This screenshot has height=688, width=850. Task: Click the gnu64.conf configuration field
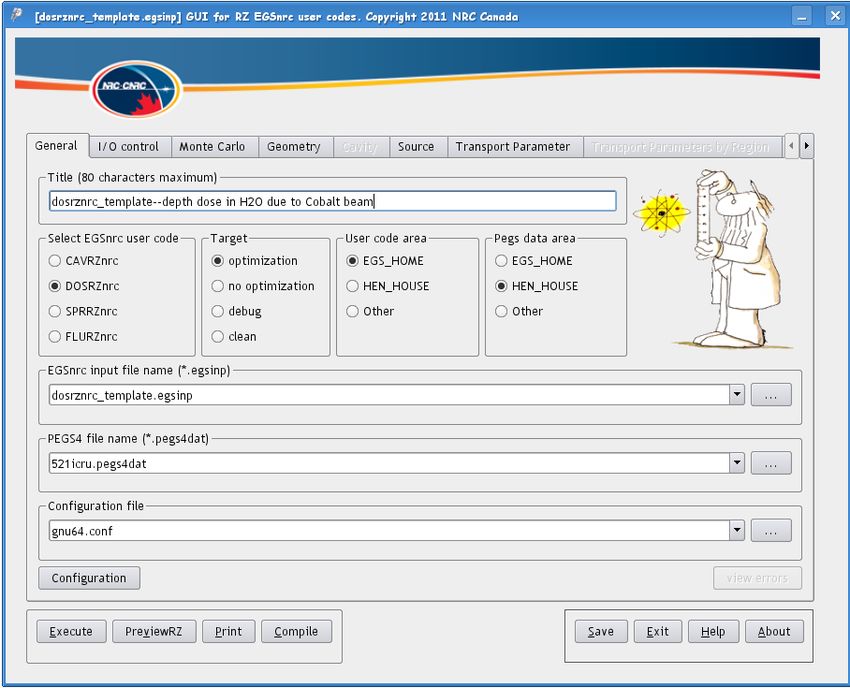click(x=389, y=530)
